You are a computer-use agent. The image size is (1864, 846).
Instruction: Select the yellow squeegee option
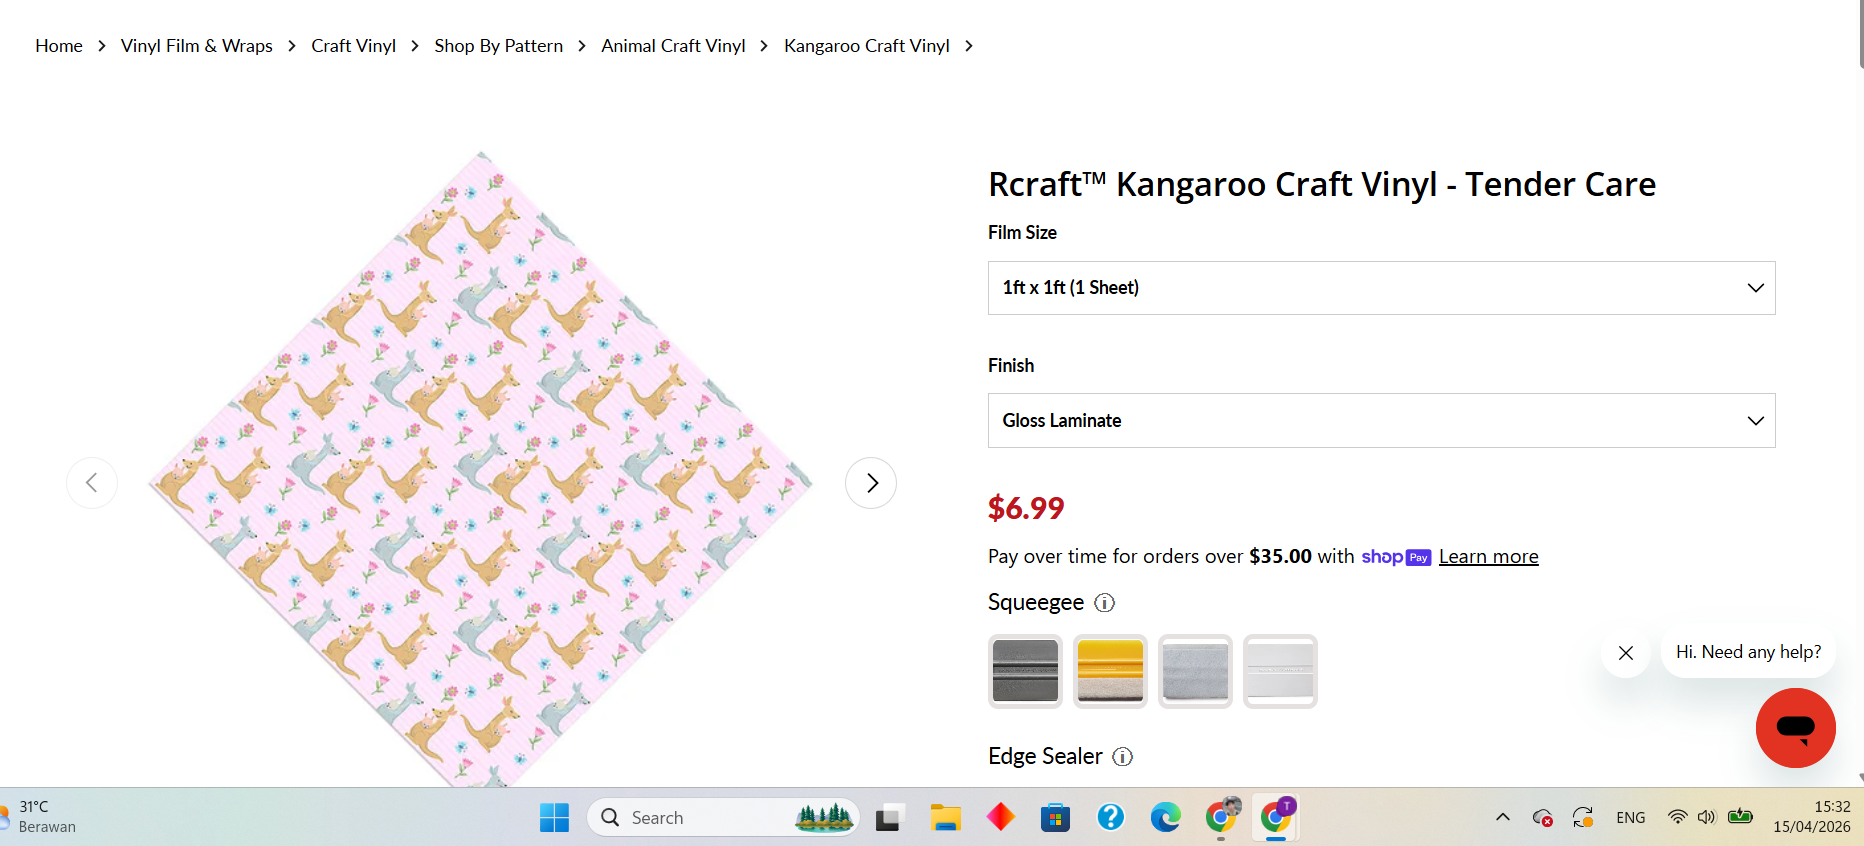click(x=1110, y=671)
